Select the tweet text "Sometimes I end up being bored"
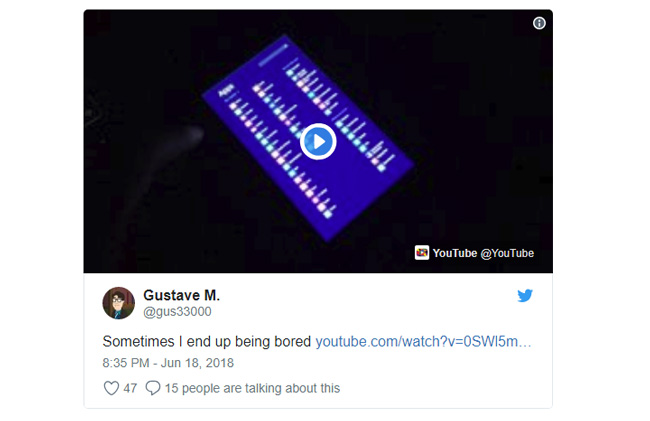This screenshot has width=650, height=421. pyautogui.click(x=206, y=341)
